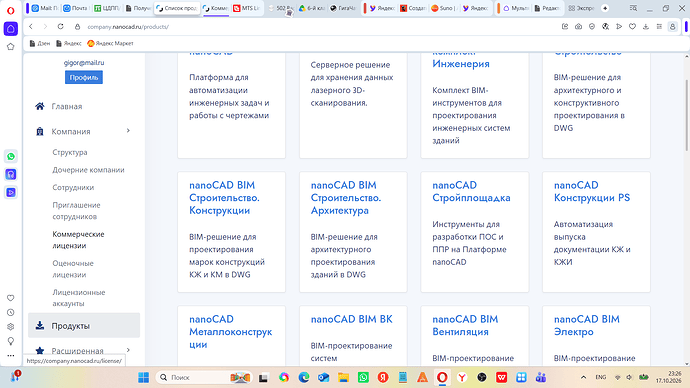Open the Windows Start menu
690x388 pixels.
[x=143, y=377]
